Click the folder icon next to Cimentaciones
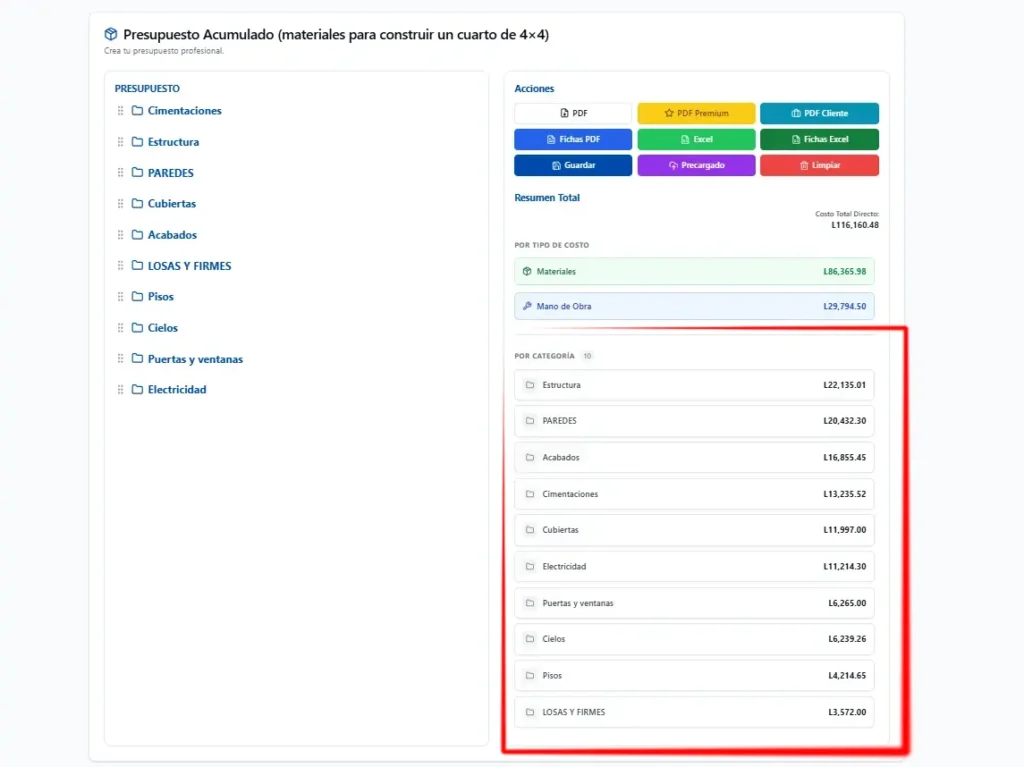1024x767 pixels. 138,111
